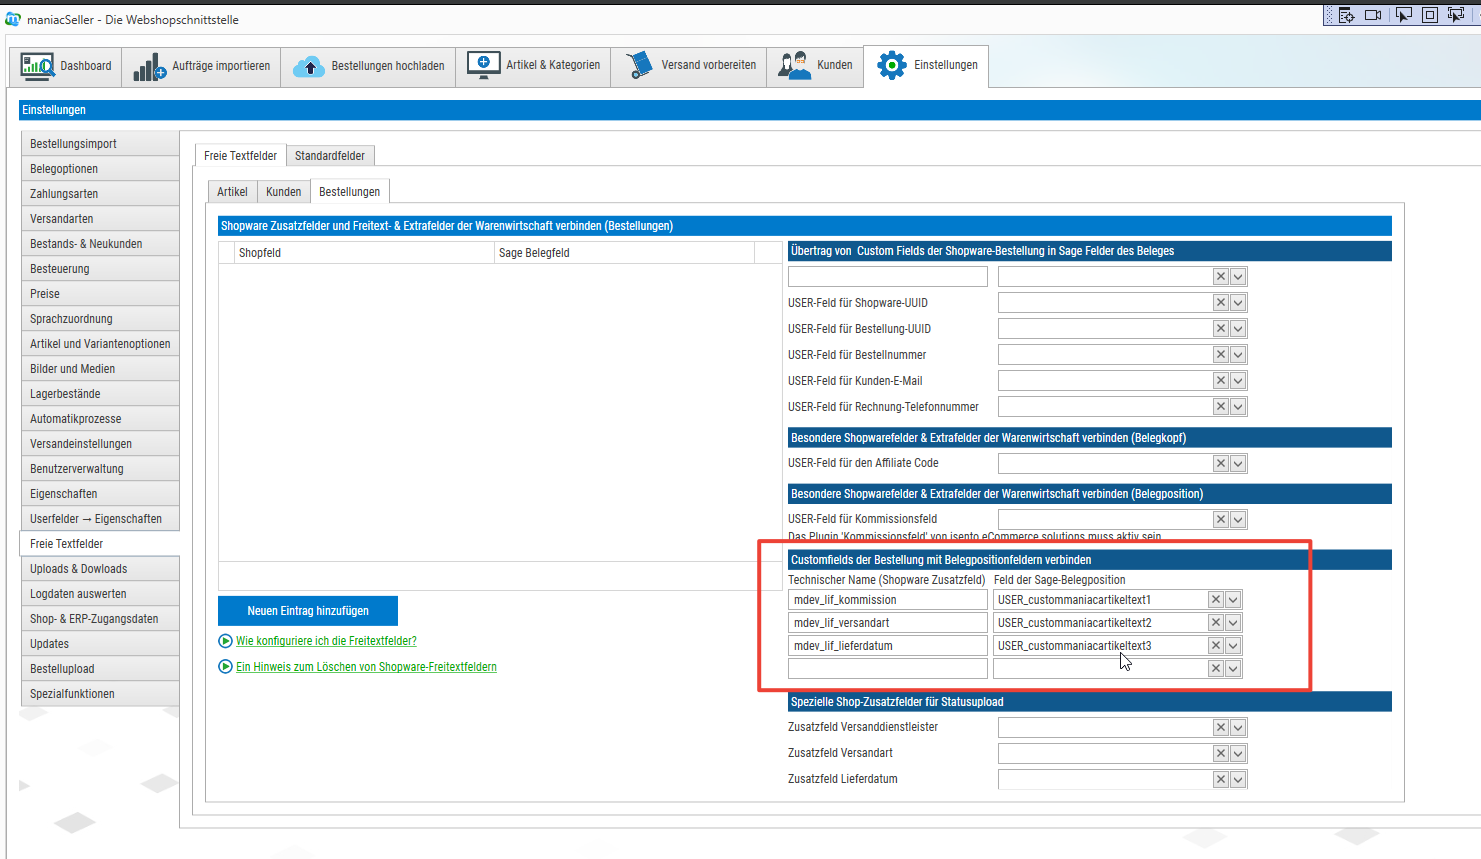The image size is (1481, 859).
Task: Click the mdev_lif_versandart text field
Action: (x=888, y=623)
